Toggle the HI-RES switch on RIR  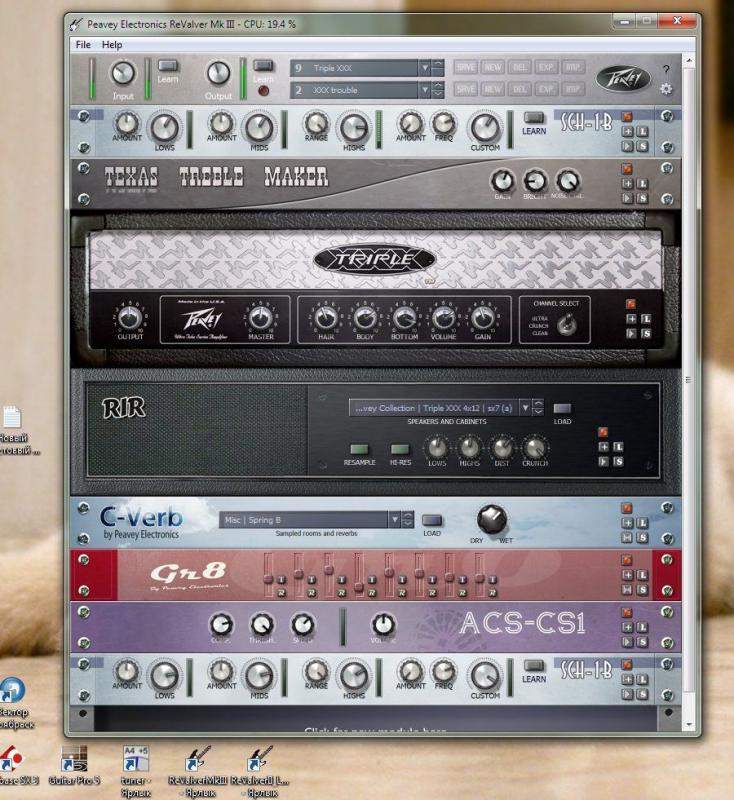[x=400, y=449]
